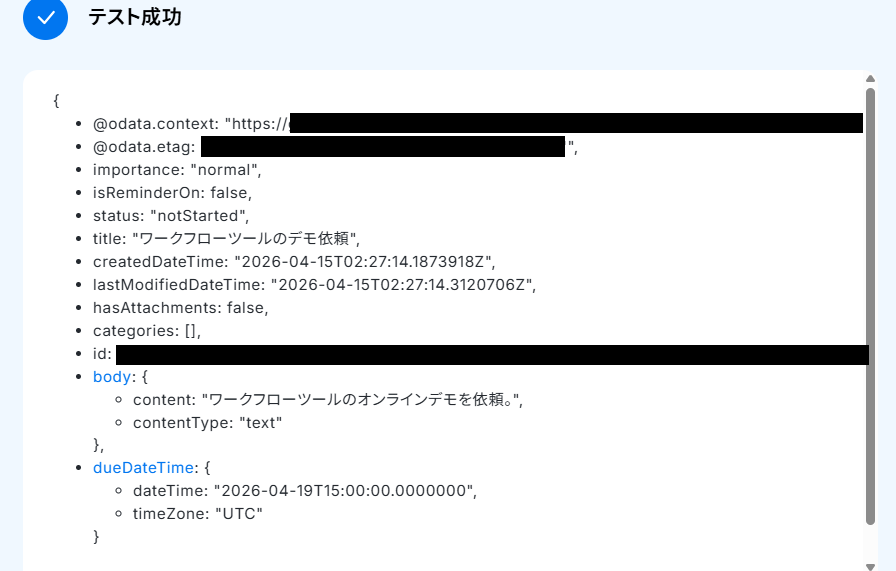The height and width of the screenshot is (571, 896).
Task: Click the vertical scrollbar thumb
Action: click(x=870, y=300)
